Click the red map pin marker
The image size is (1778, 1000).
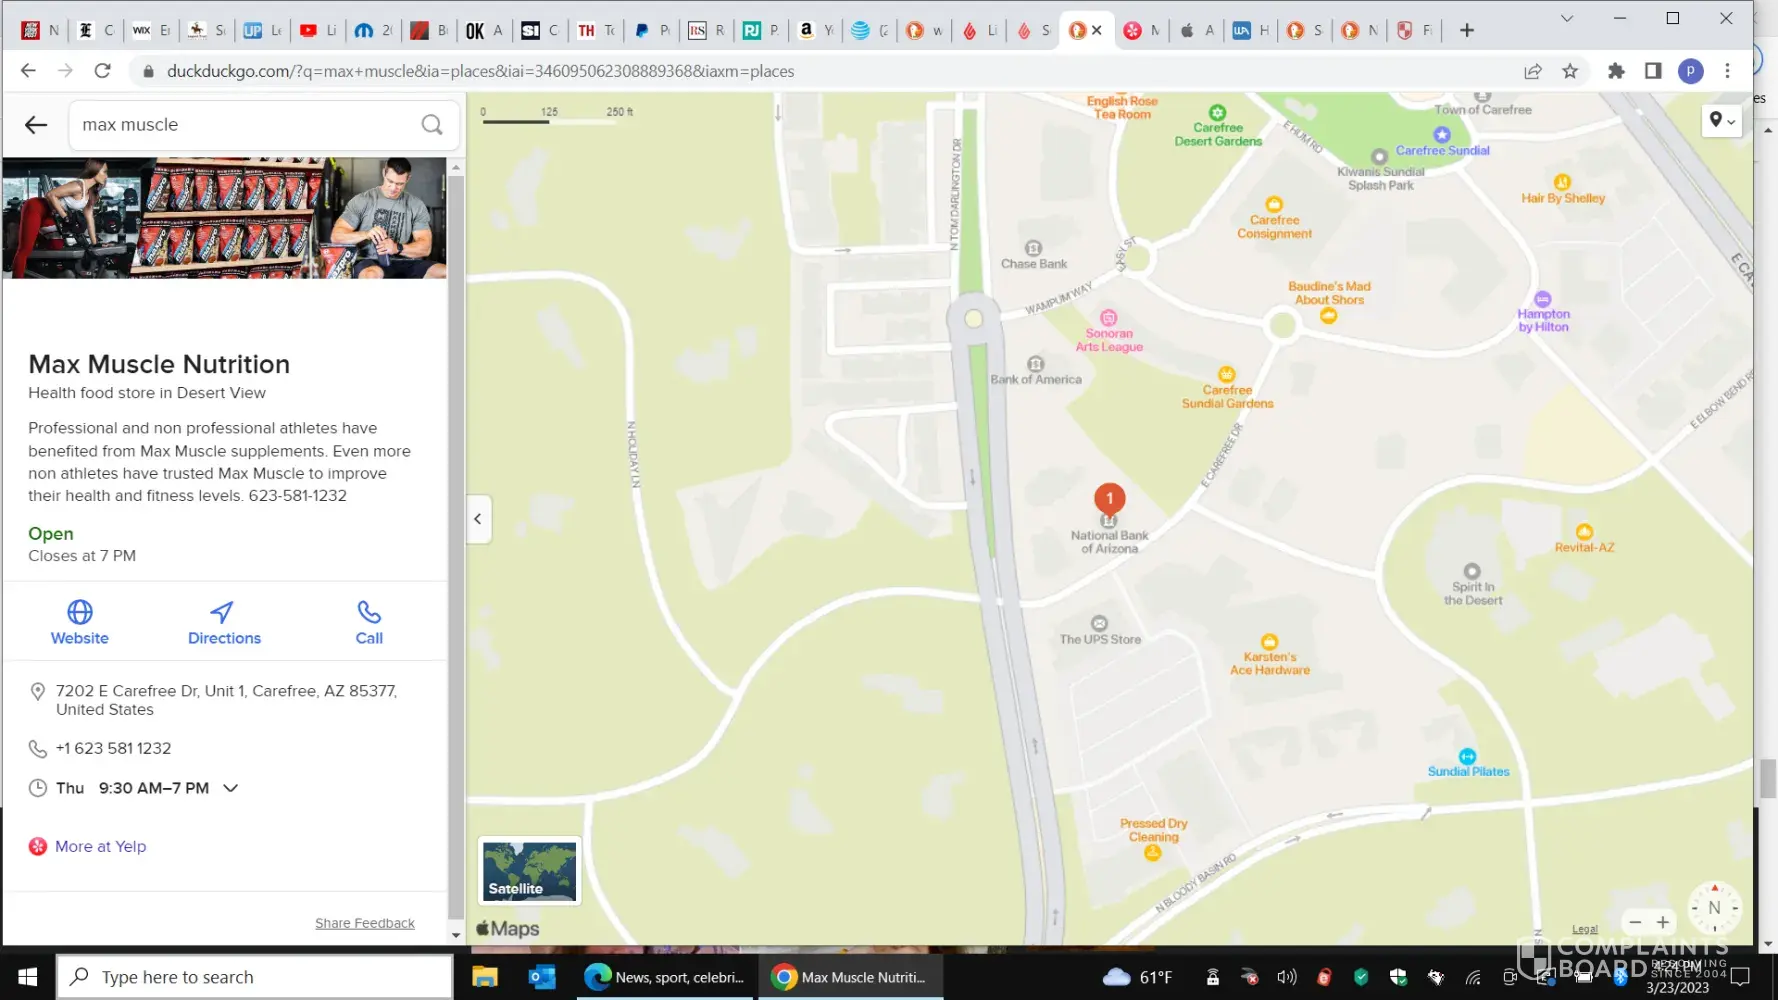[x=1109, y=498]
